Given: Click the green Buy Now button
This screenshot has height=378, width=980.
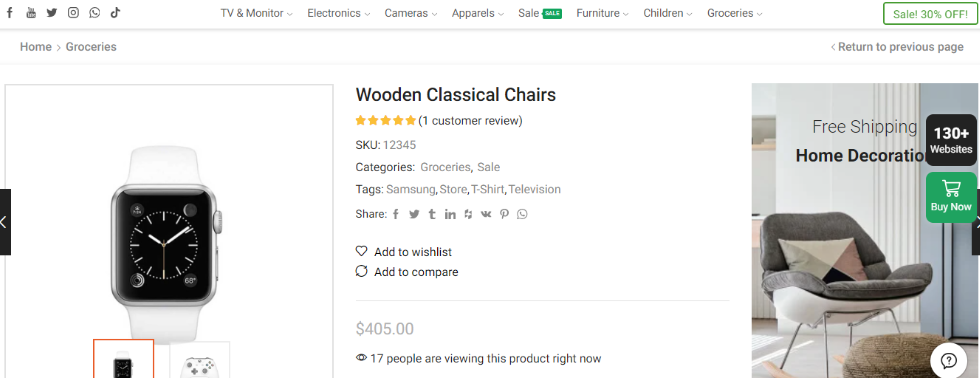Looking at the screenshot, I should point(951,197).
